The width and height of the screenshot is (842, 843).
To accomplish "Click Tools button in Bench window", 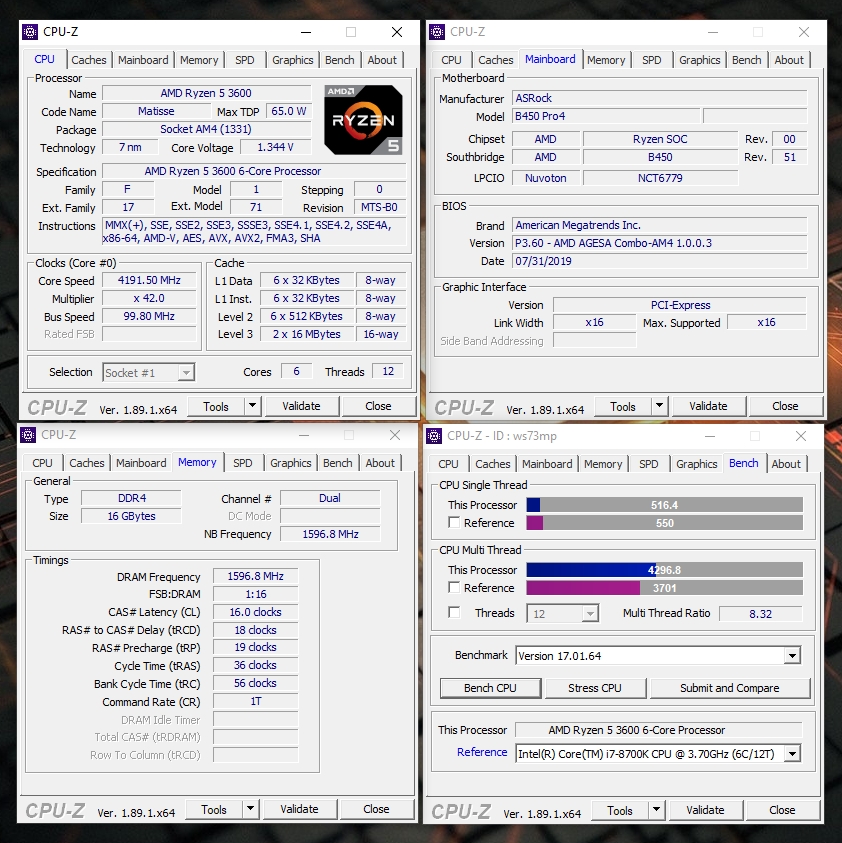I will (x=620, y=810).
